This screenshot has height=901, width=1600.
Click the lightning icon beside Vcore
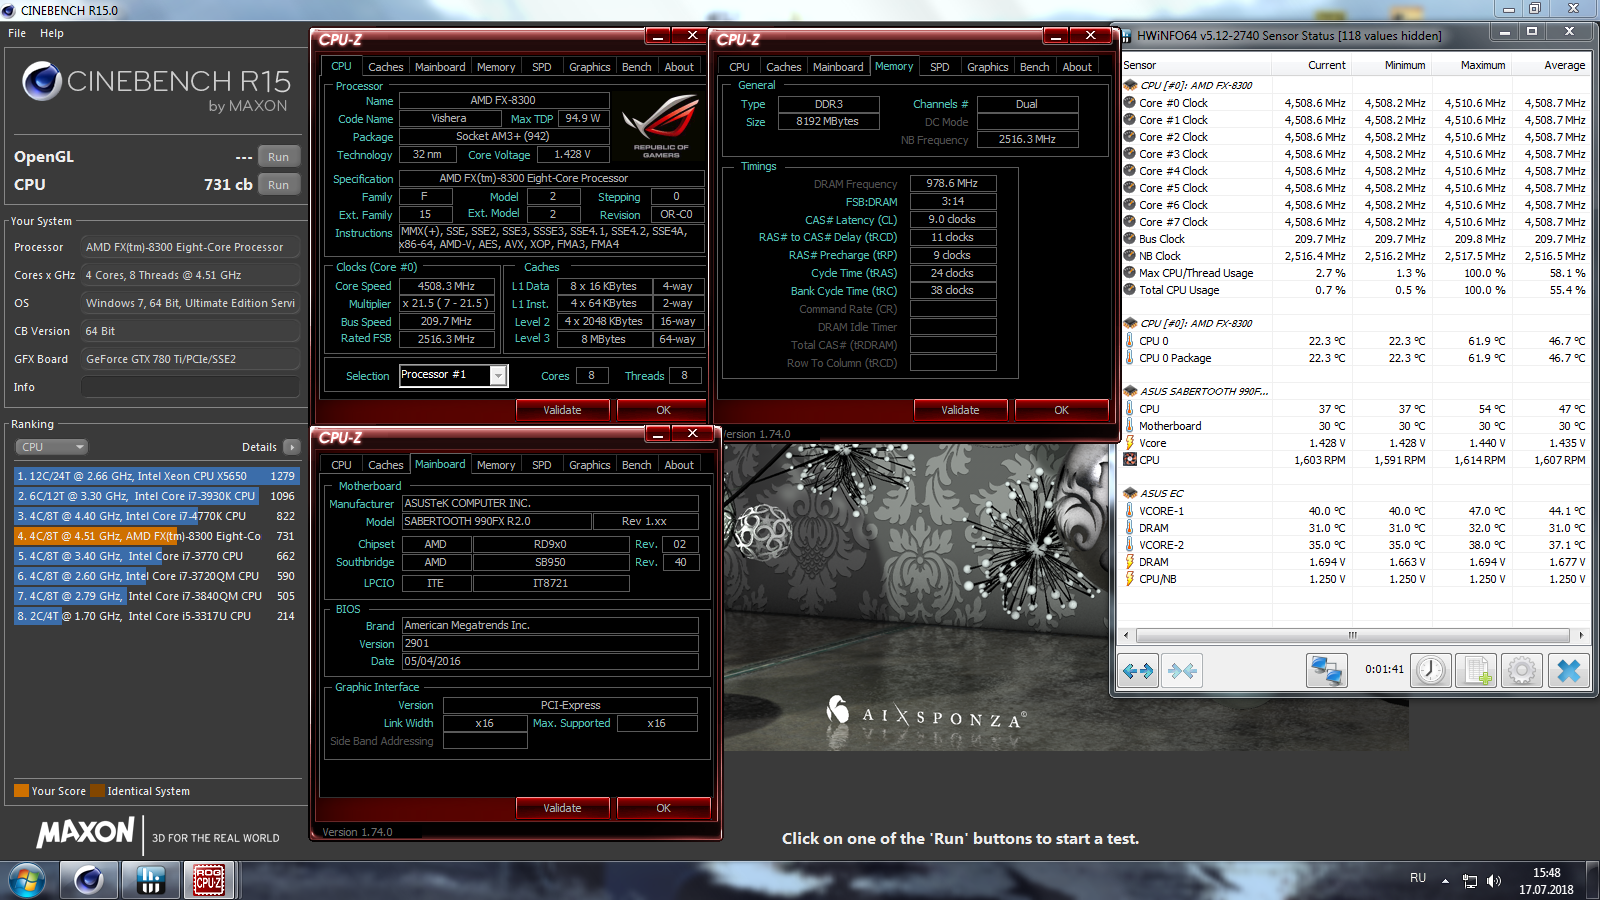click(1130, 442)
